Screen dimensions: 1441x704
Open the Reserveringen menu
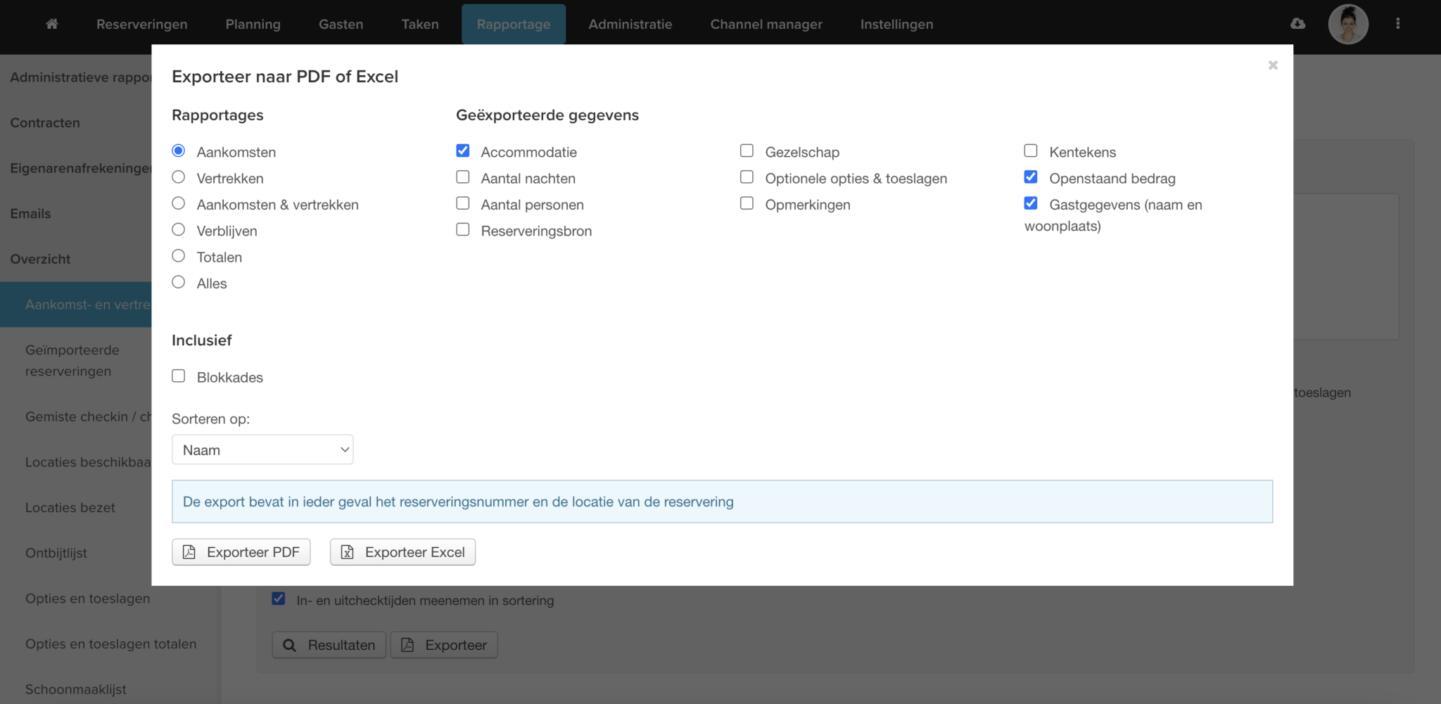point(142,24)
